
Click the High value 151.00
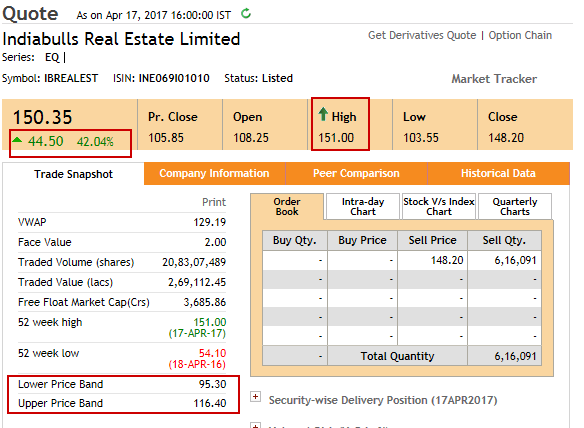(336, 138)
